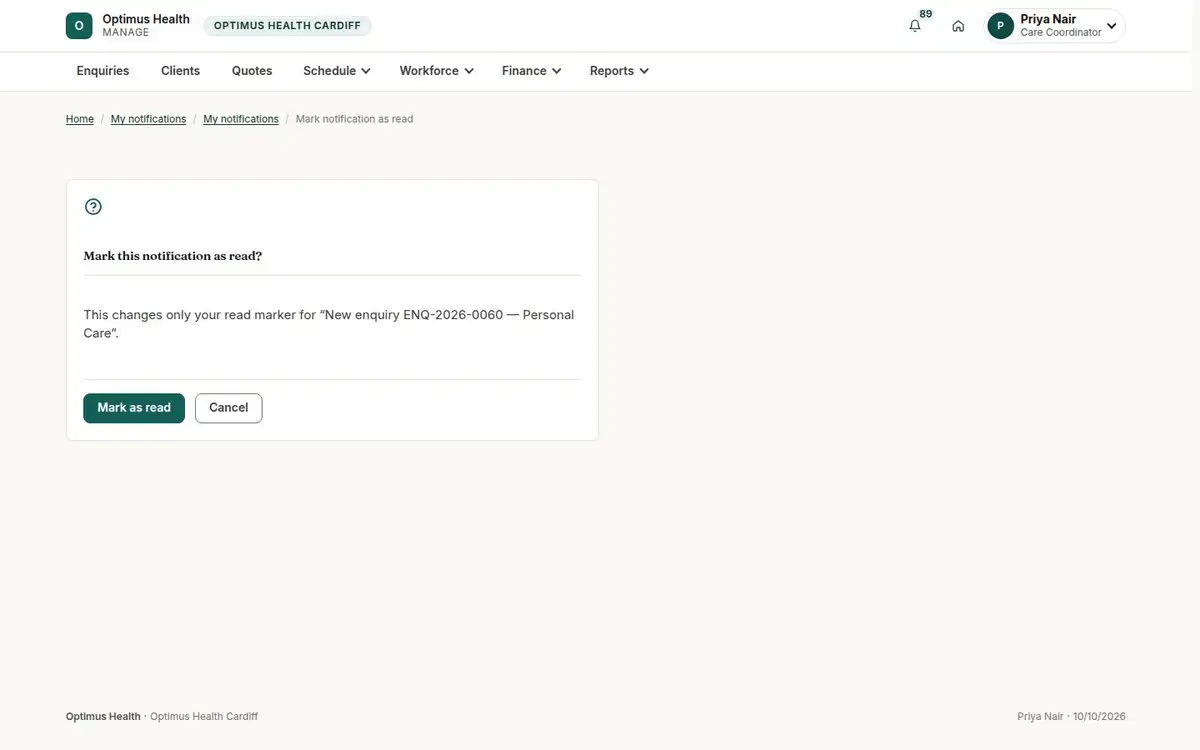Confirm with Mark as read button
Viewport: 1200px width, 750px height.
click(134, 408)
